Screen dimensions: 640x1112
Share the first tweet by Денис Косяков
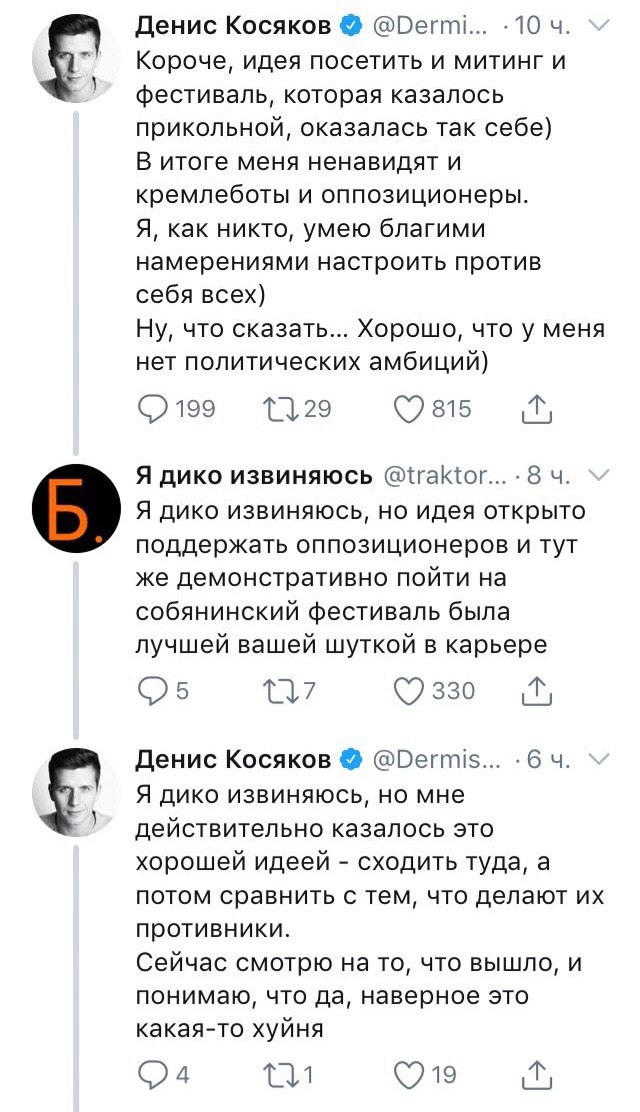[x=537, y=408]
